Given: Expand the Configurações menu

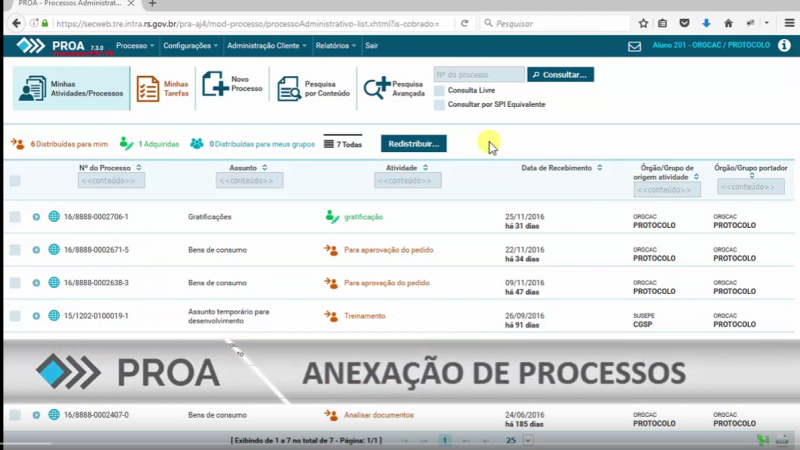Looking at the screenshot, I should click(190, 46).
